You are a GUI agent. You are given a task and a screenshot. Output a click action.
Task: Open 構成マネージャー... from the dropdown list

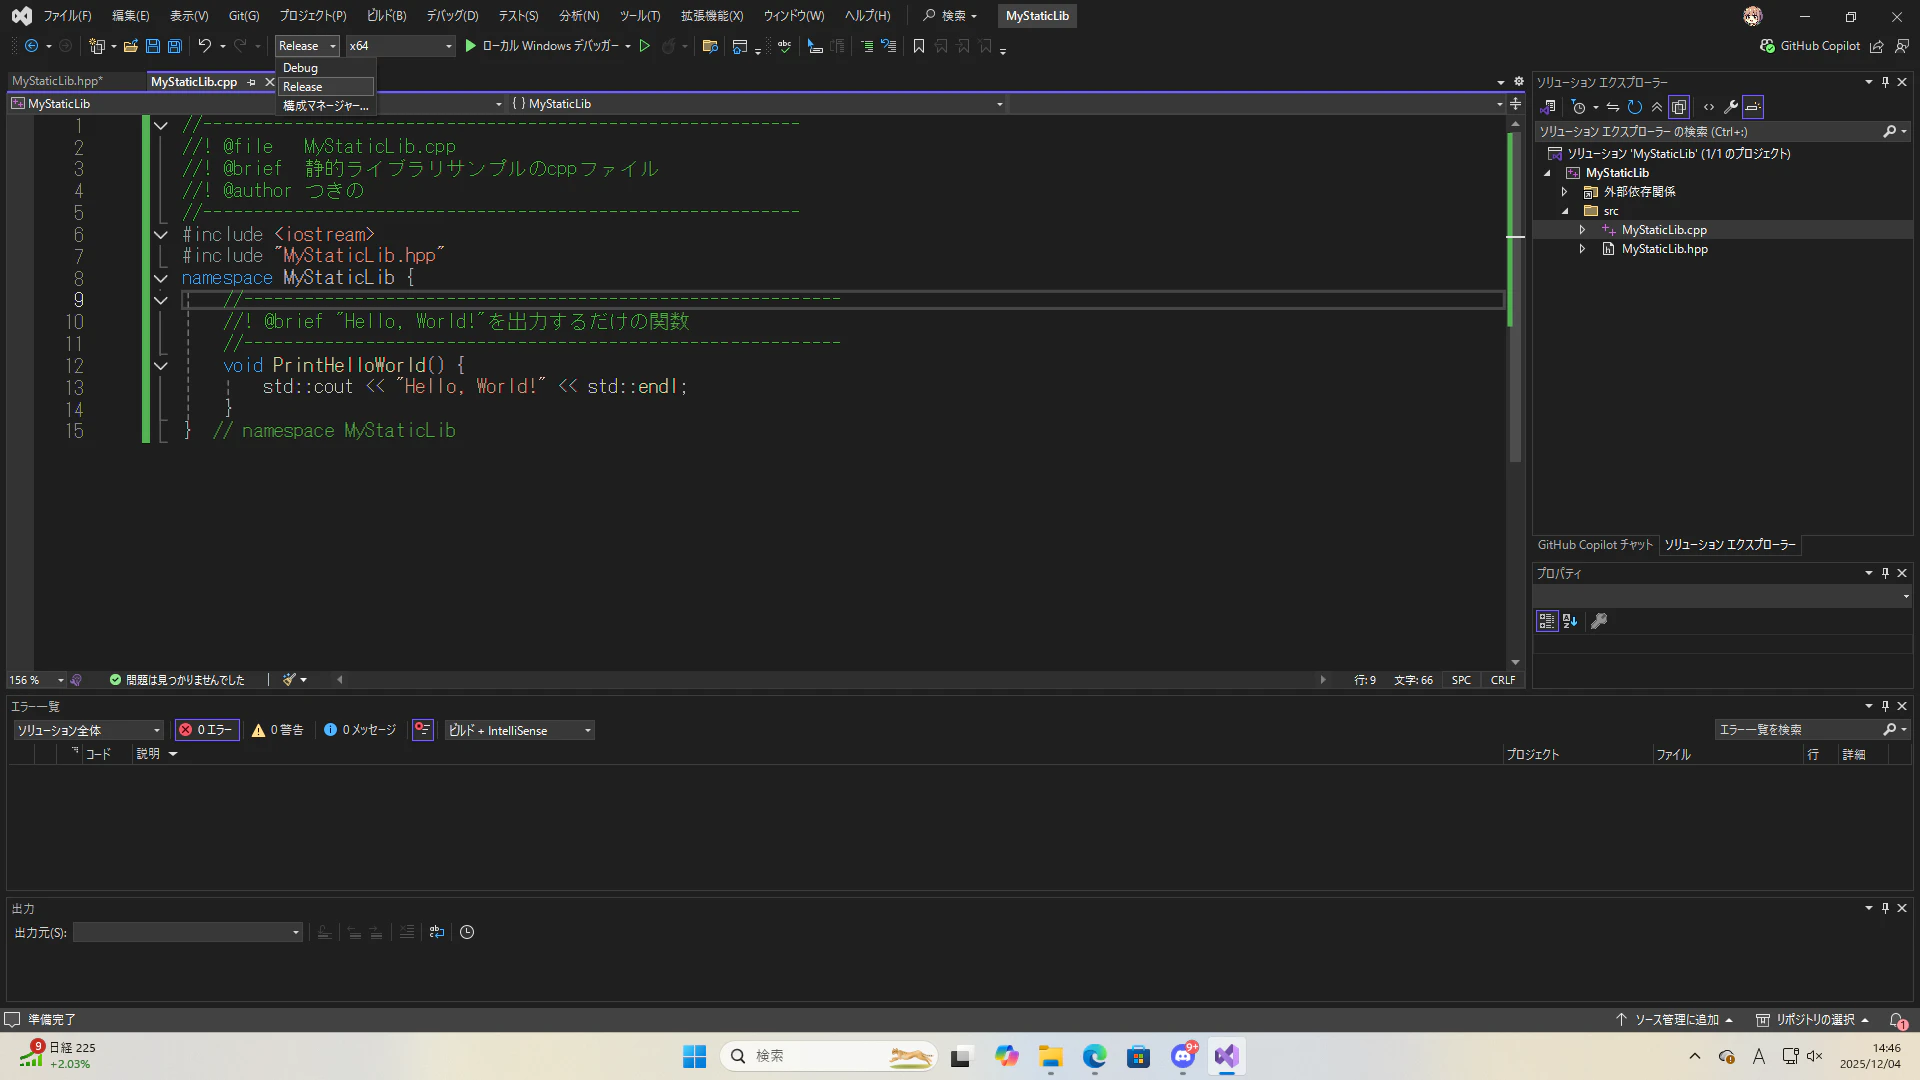[325, 105]
